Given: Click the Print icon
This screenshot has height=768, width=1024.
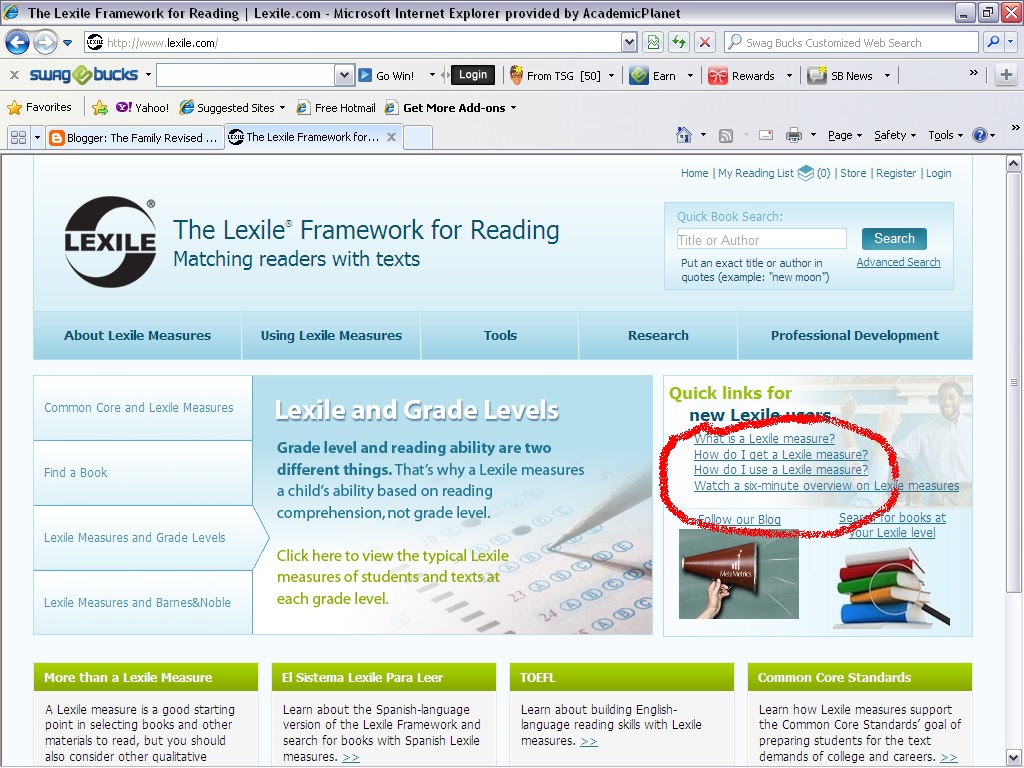Looking at the screenshot, I should 793,136.
